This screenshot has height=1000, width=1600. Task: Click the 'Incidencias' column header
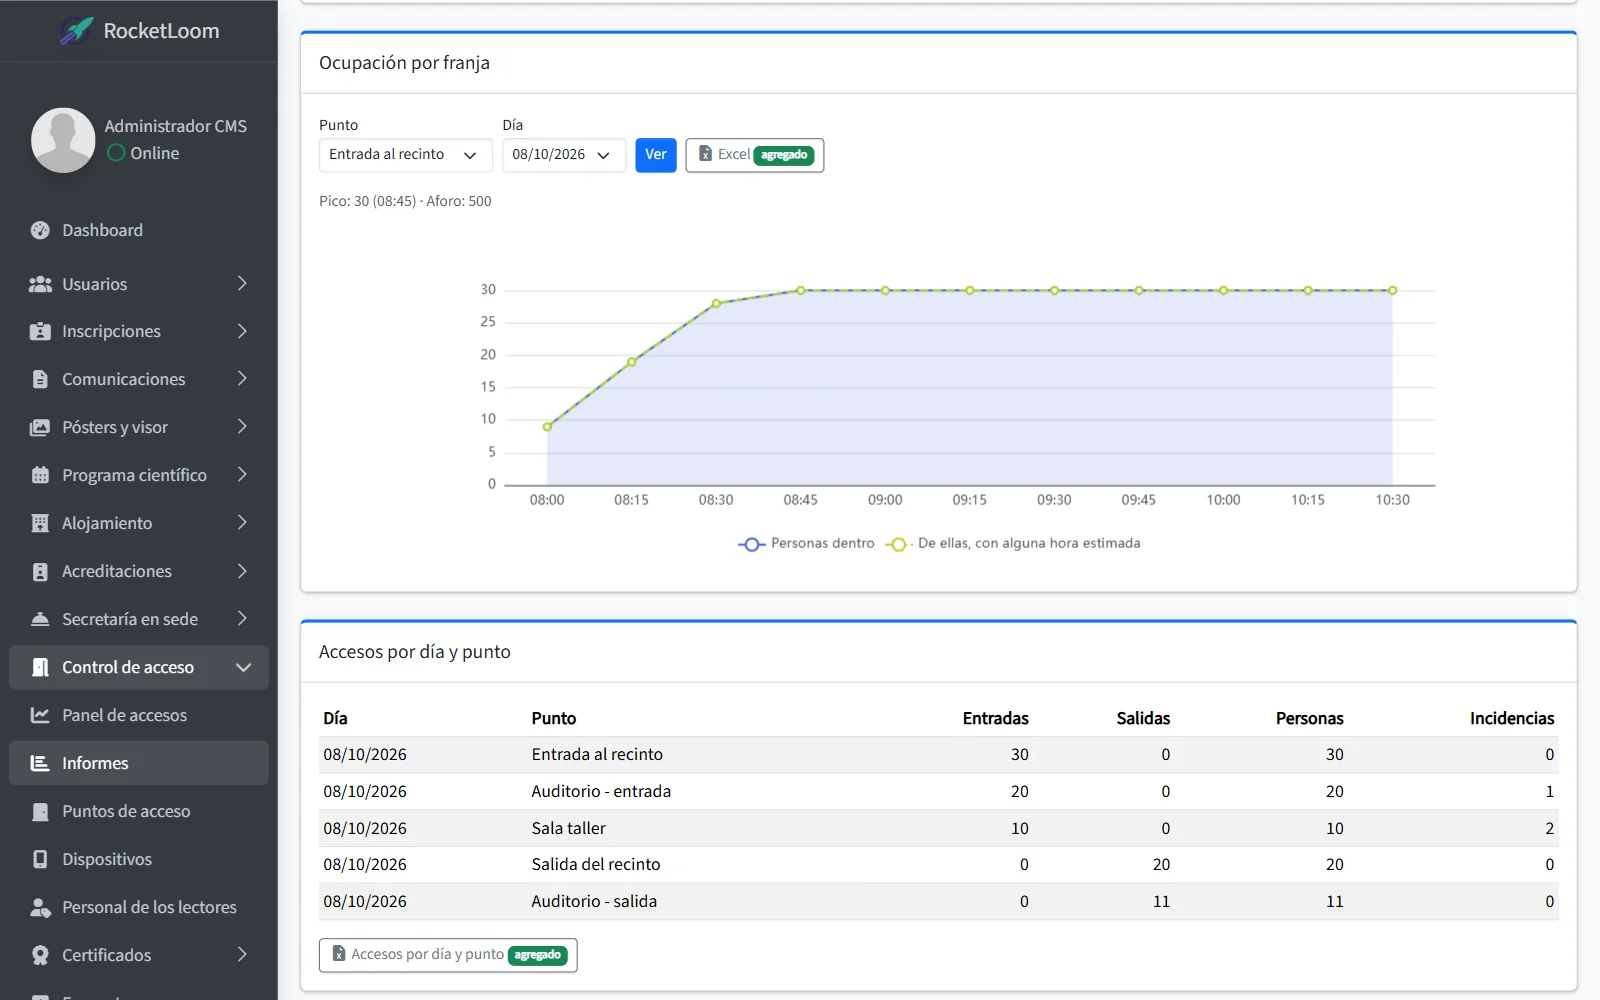[1512, 718]
